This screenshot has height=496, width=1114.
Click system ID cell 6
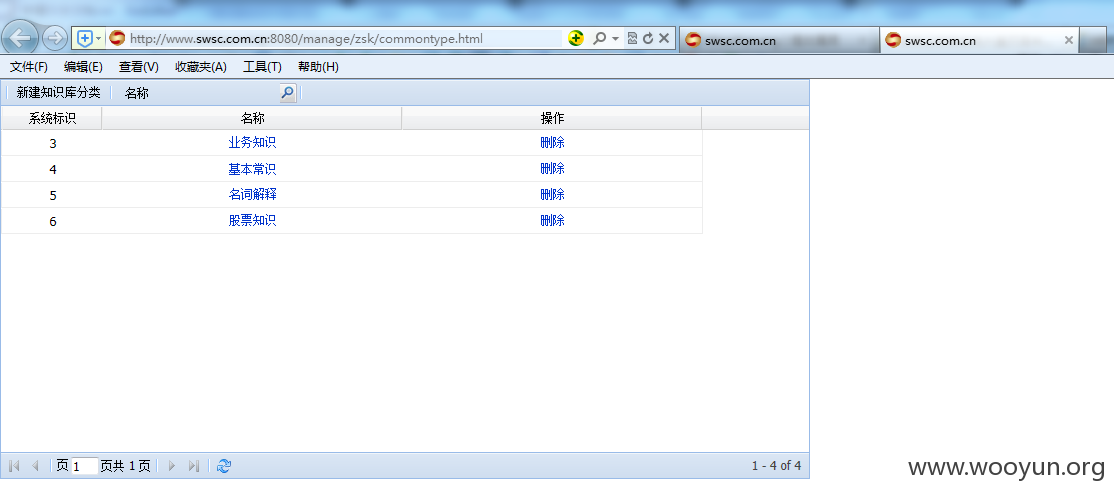coord(53,222)
